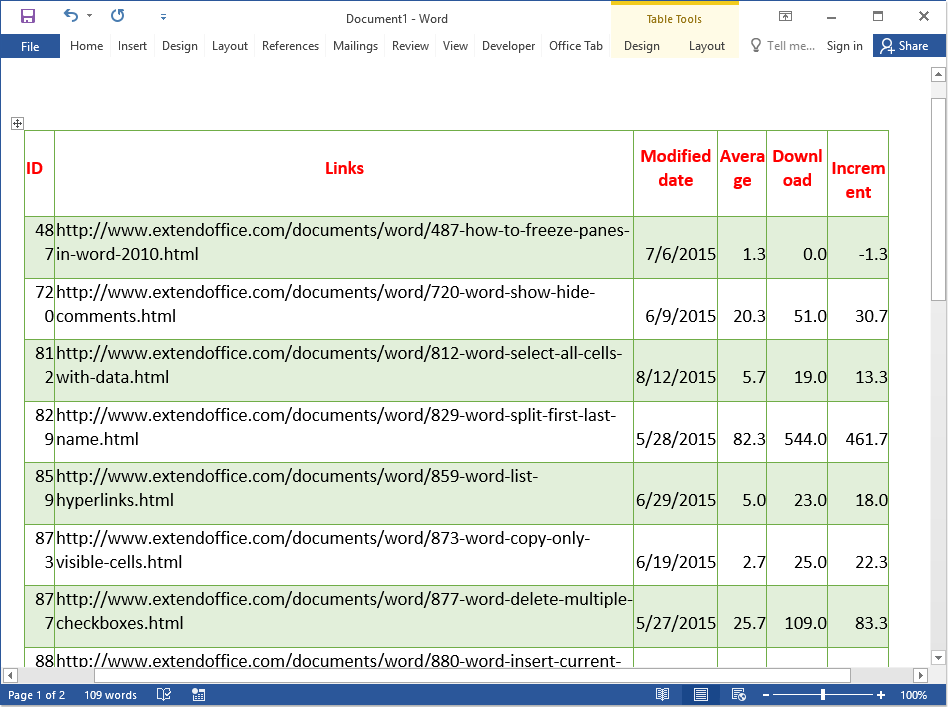948x707 pixels.
Task: Open Customize Quick Access Toolbar dropdown
Action: click(x=163, y=17)
